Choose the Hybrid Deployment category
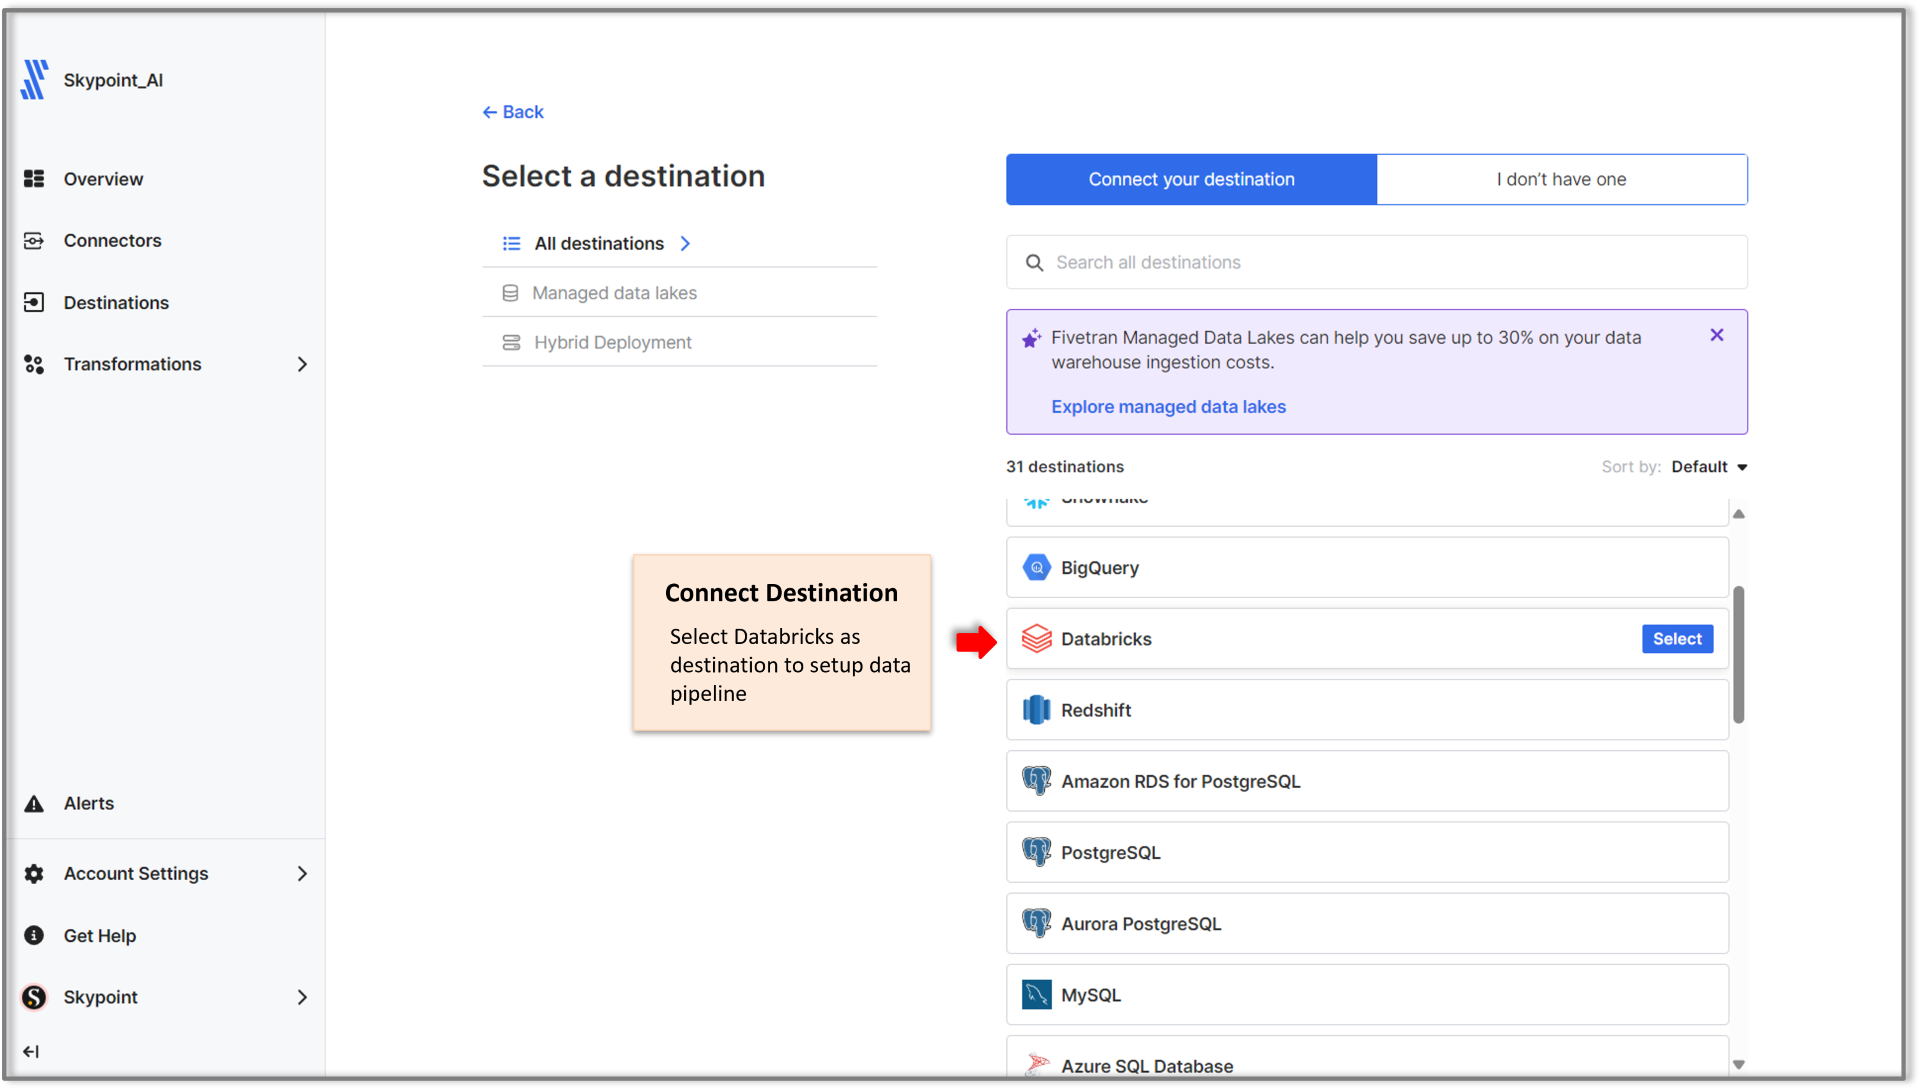 click(612, 343)
